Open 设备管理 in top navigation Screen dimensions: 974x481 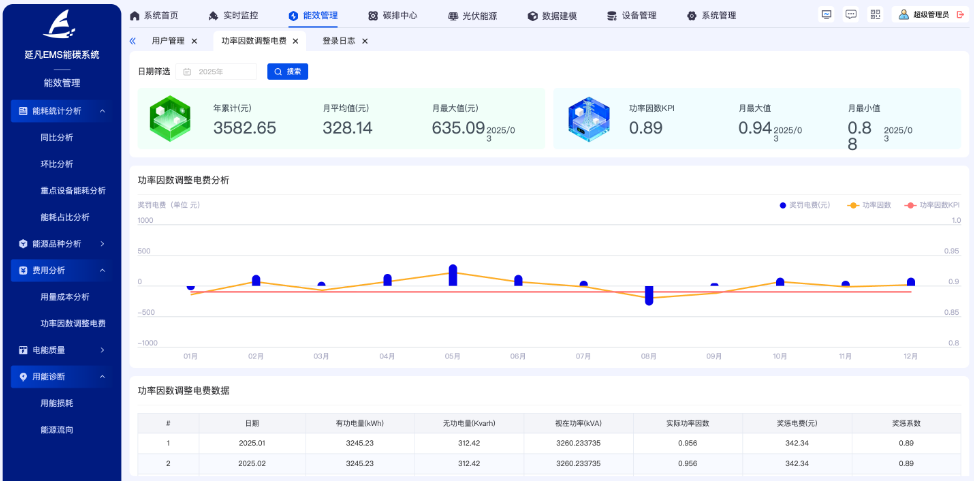pyautogui.click(x=638, y=16)
